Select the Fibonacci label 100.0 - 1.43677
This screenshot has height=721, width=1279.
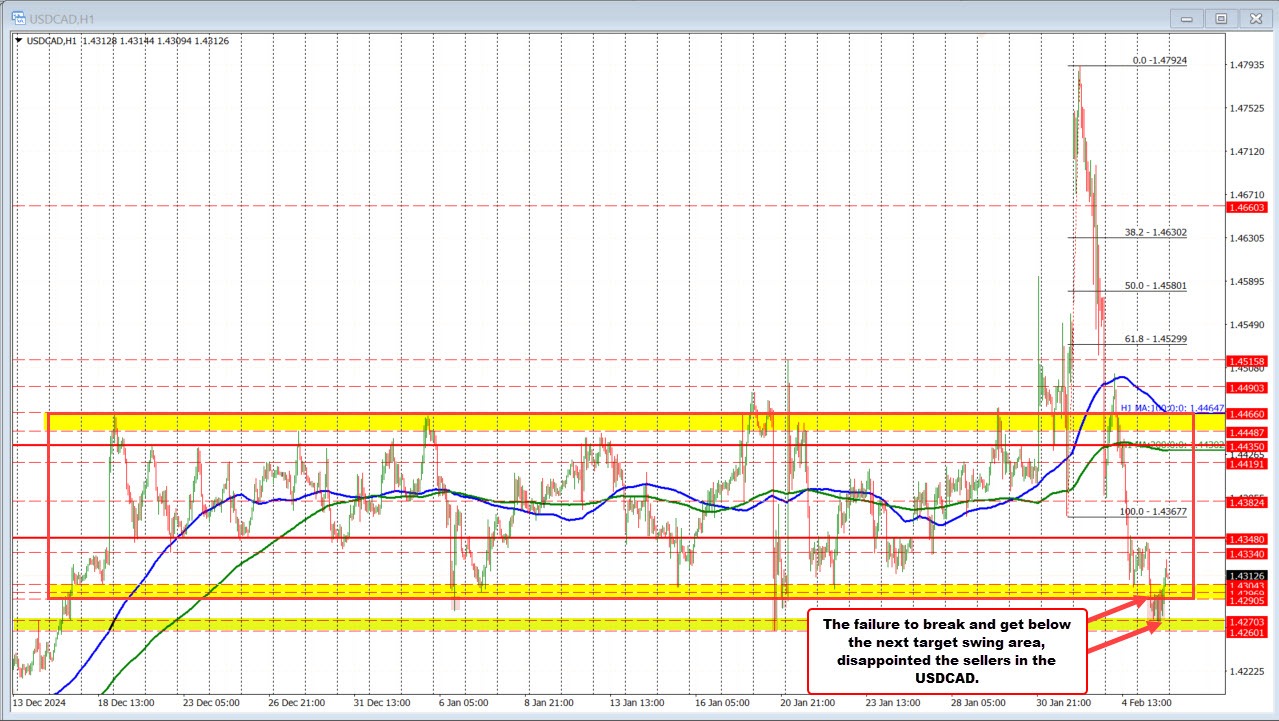(x=1152, y=511)
